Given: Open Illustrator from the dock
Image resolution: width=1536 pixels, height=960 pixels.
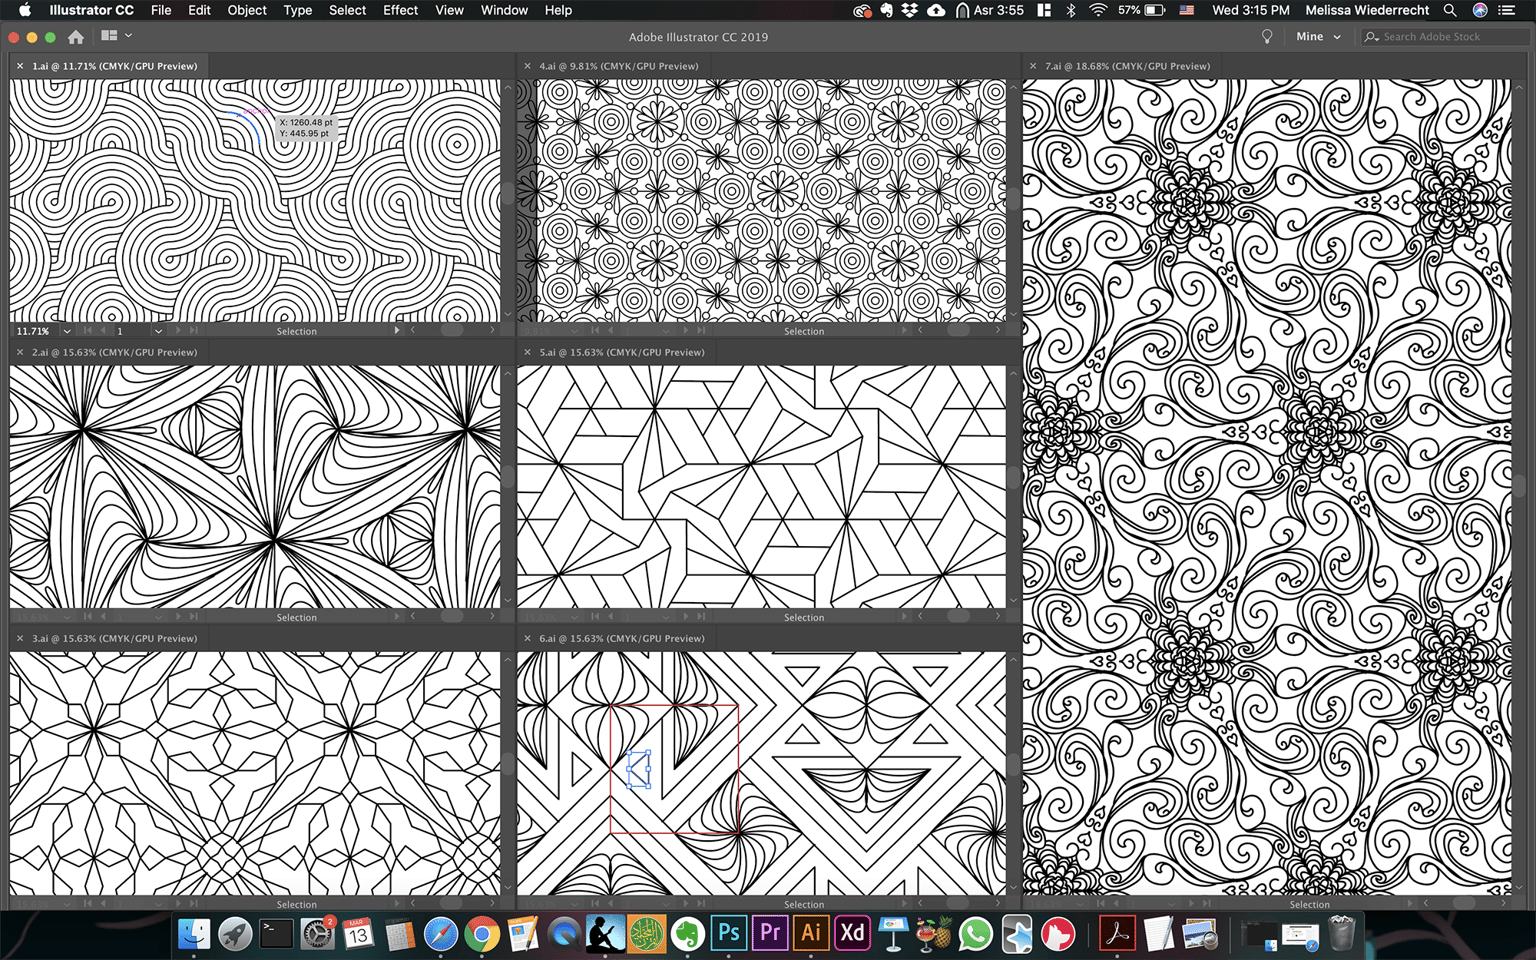Looking at the screenshot, I should pos(811,934).
